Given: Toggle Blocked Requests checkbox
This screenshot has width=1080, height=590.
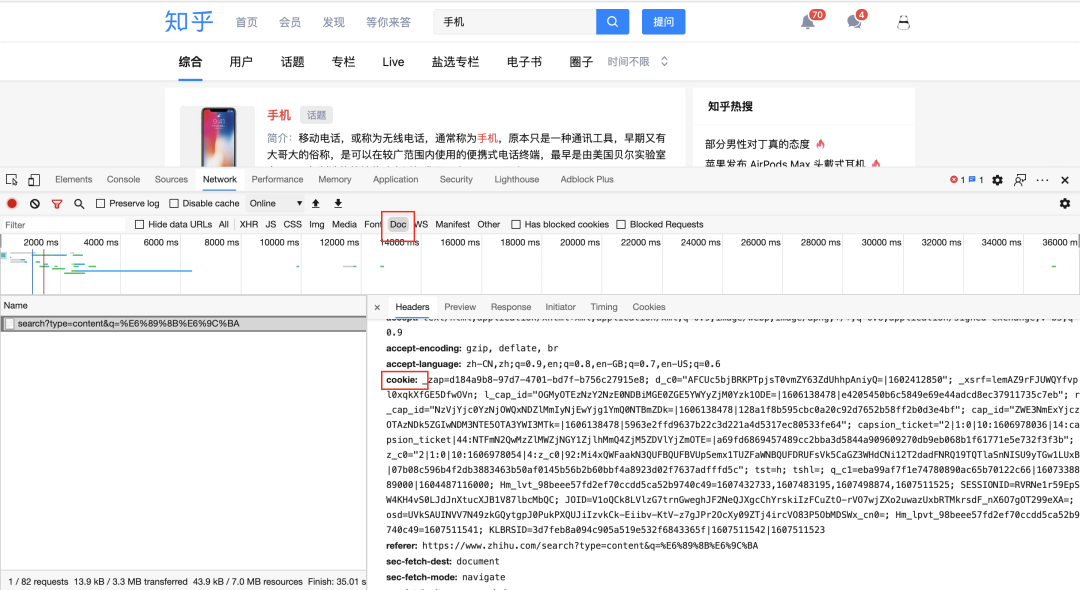Looking at the screenshot, I should coord(621,224).
